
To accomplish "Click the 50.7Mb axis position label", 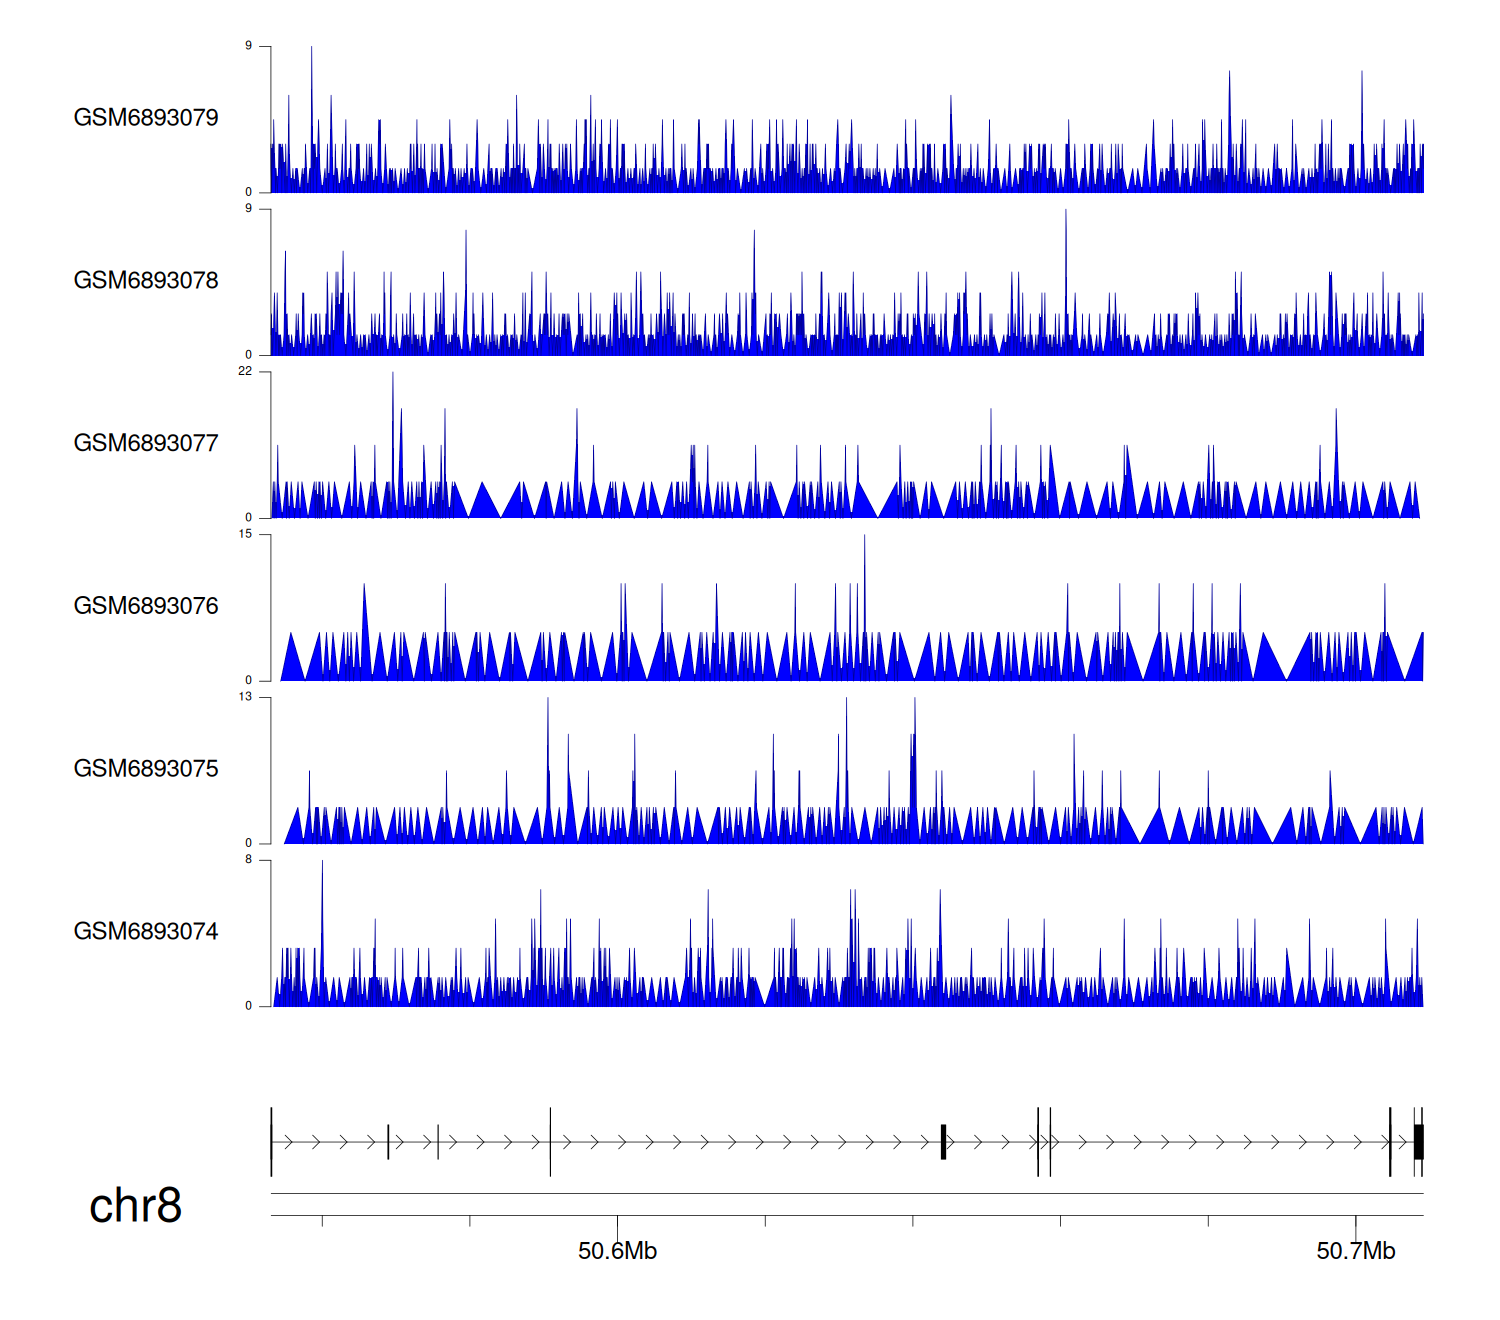I will [1355, 1252].
